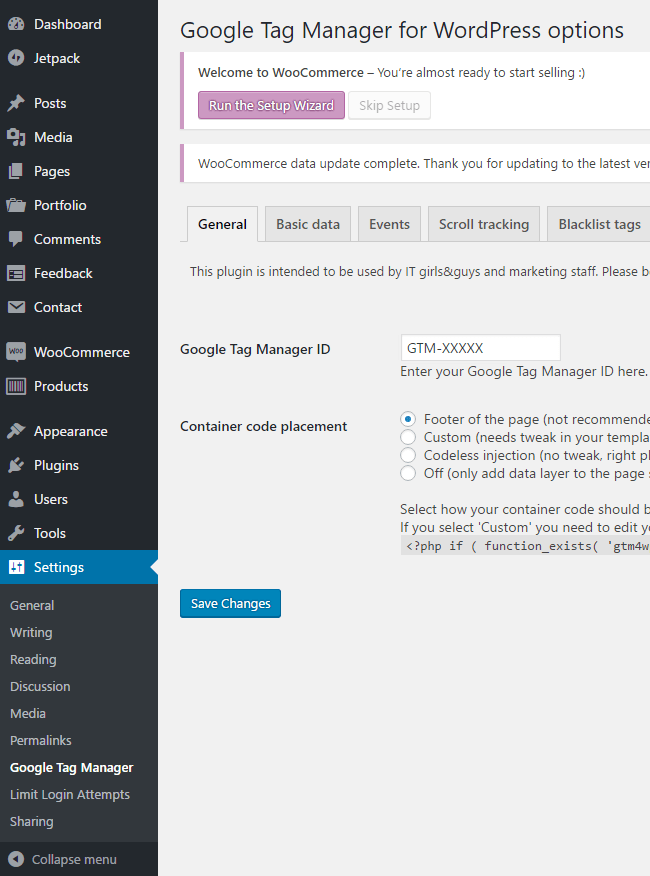
Task: Click the Collapse menu arrow icon
Action: 16,859
